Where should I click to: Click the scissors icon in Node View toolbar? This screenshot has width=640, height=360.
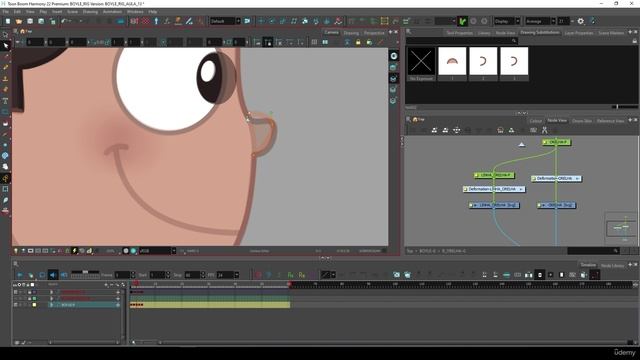click(x=544, y=130)
